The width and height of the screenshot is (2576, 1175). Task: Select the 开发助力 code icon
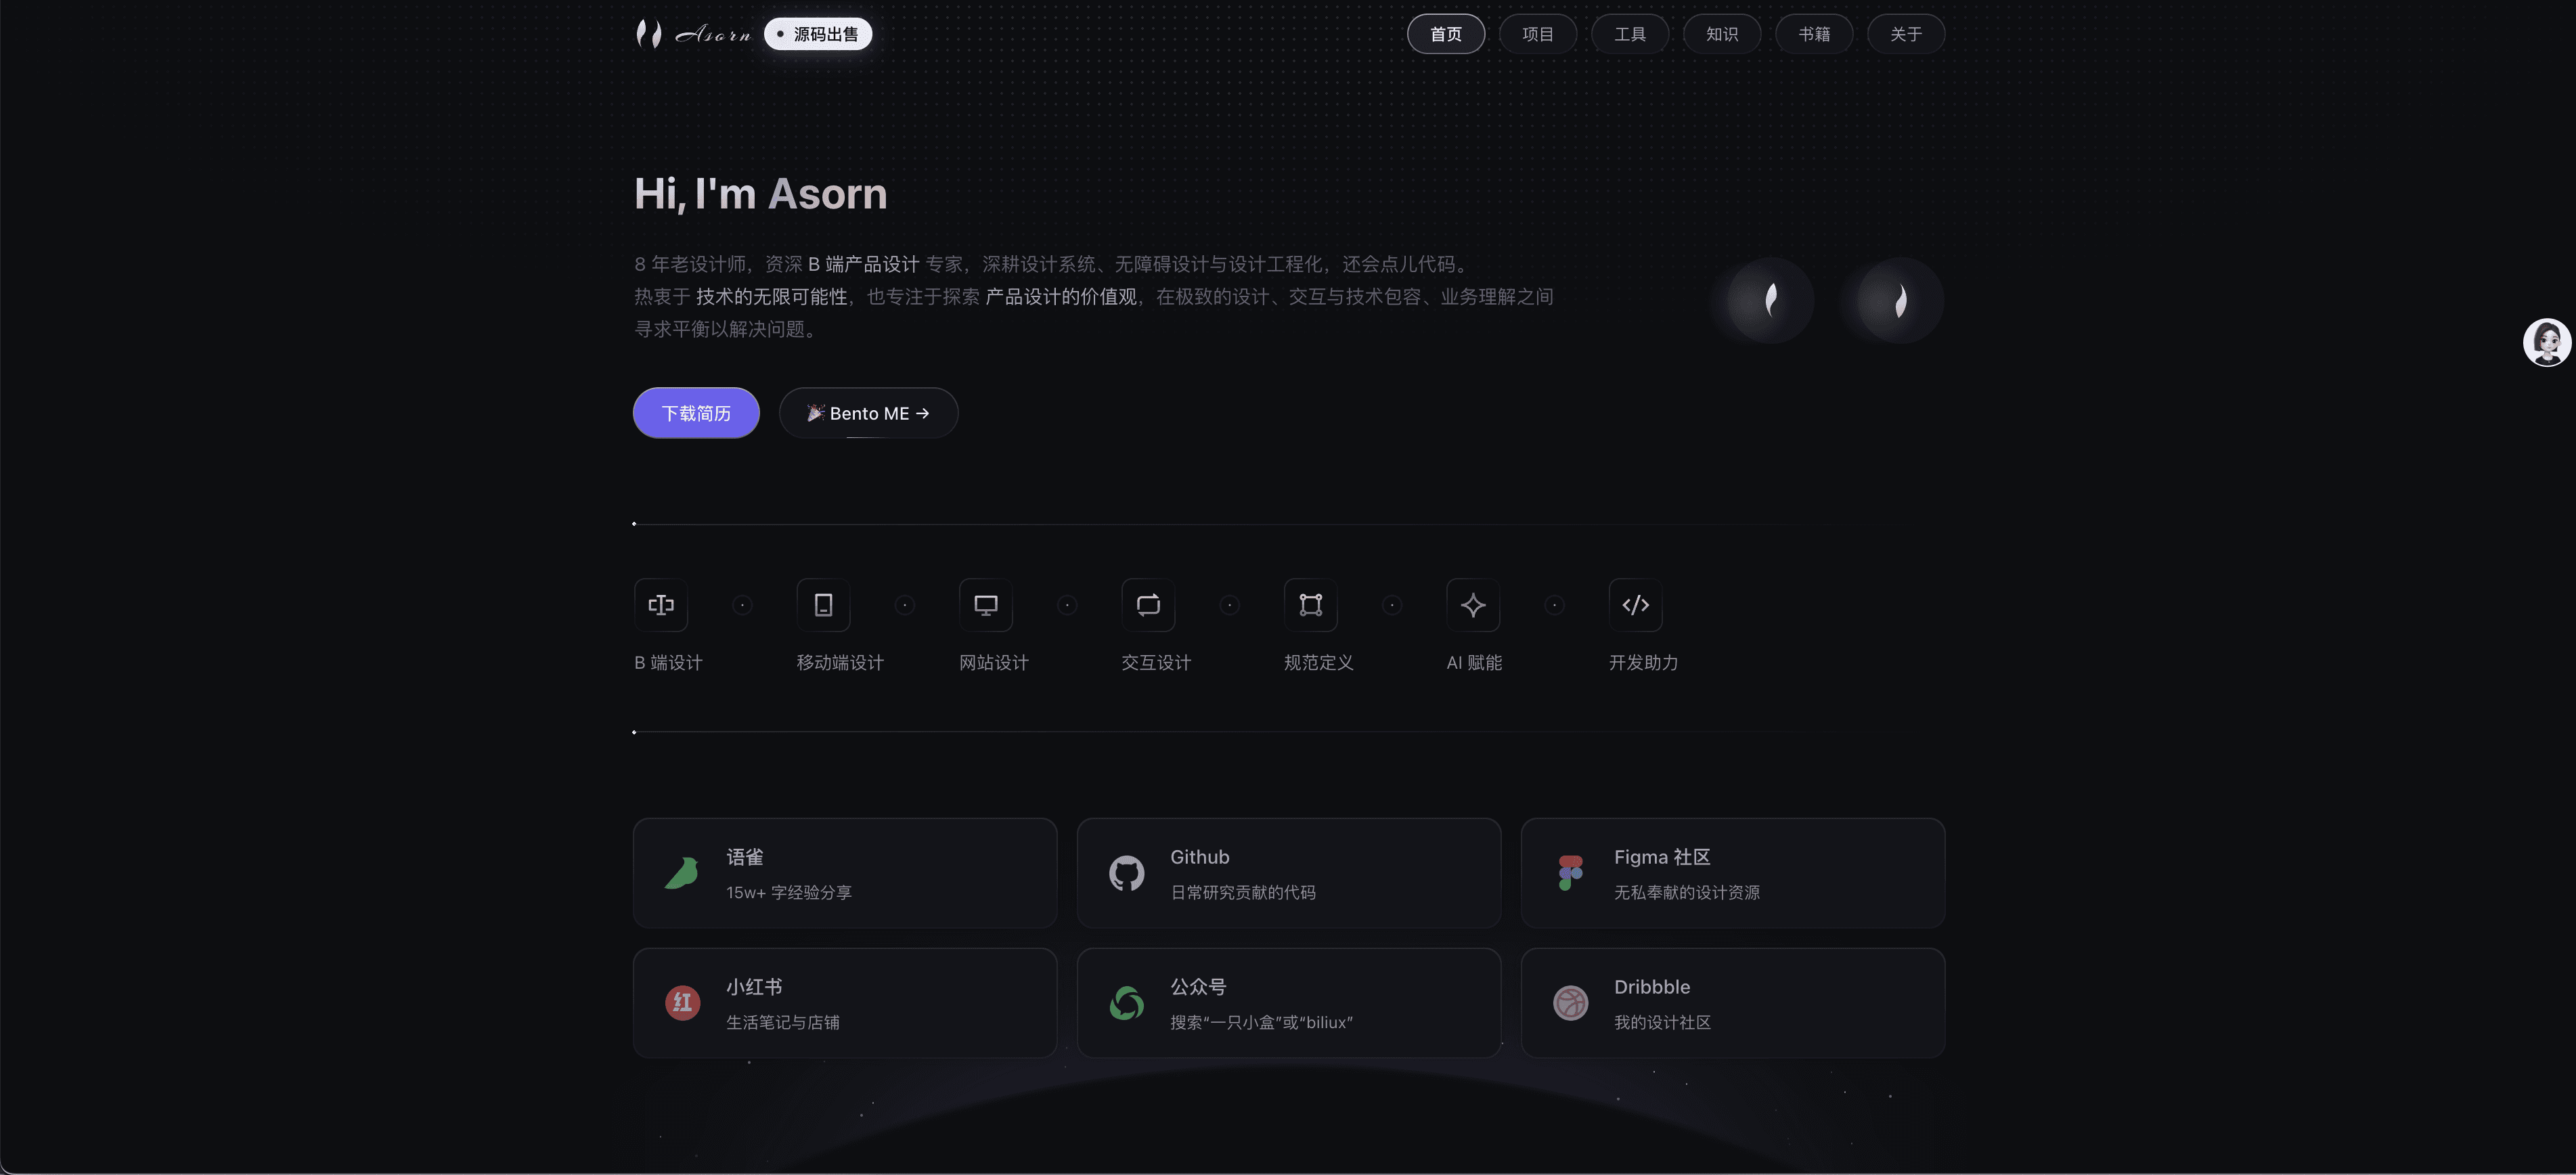click(1635, 605)
